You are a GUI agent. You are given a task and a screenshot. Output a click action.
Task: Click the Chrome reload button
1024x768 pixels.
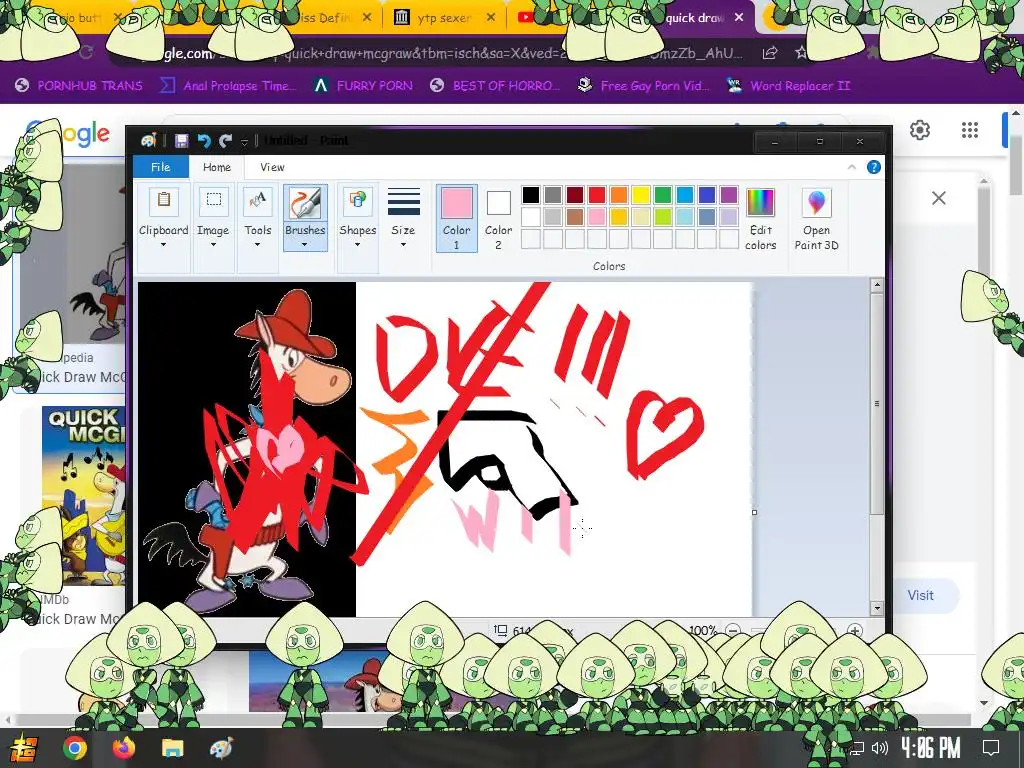pyautogui.click(x=86, y=53)
